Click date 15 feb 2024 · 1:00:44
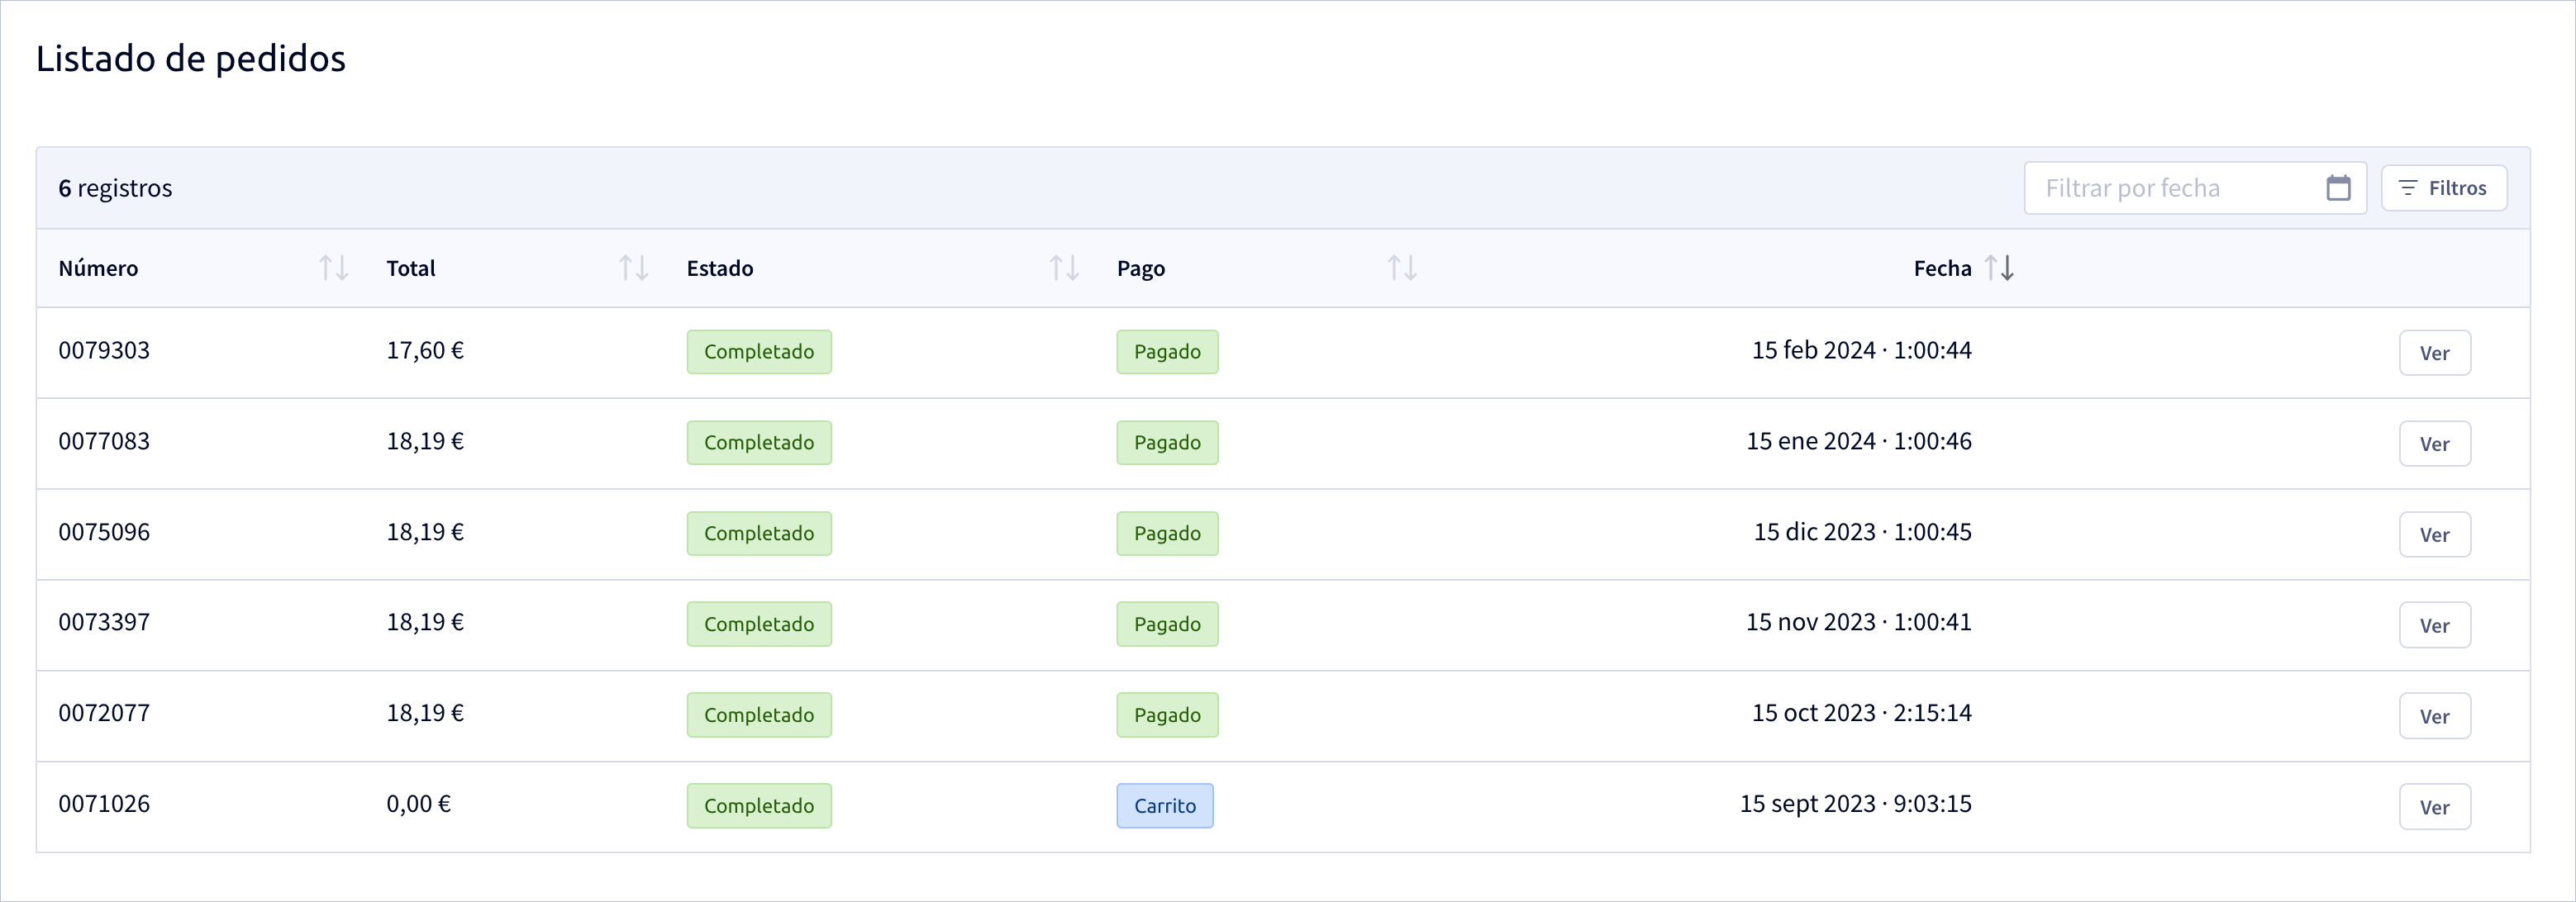Screen dimensions: 2576x902 pos(1861,351)
